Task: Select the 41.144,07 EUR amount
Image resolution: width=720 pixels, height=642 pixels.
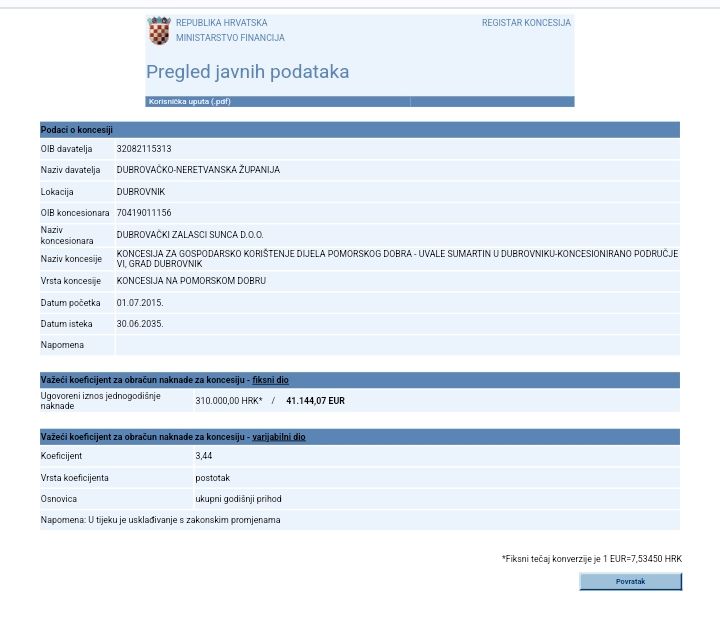Action: pos(315,401)
